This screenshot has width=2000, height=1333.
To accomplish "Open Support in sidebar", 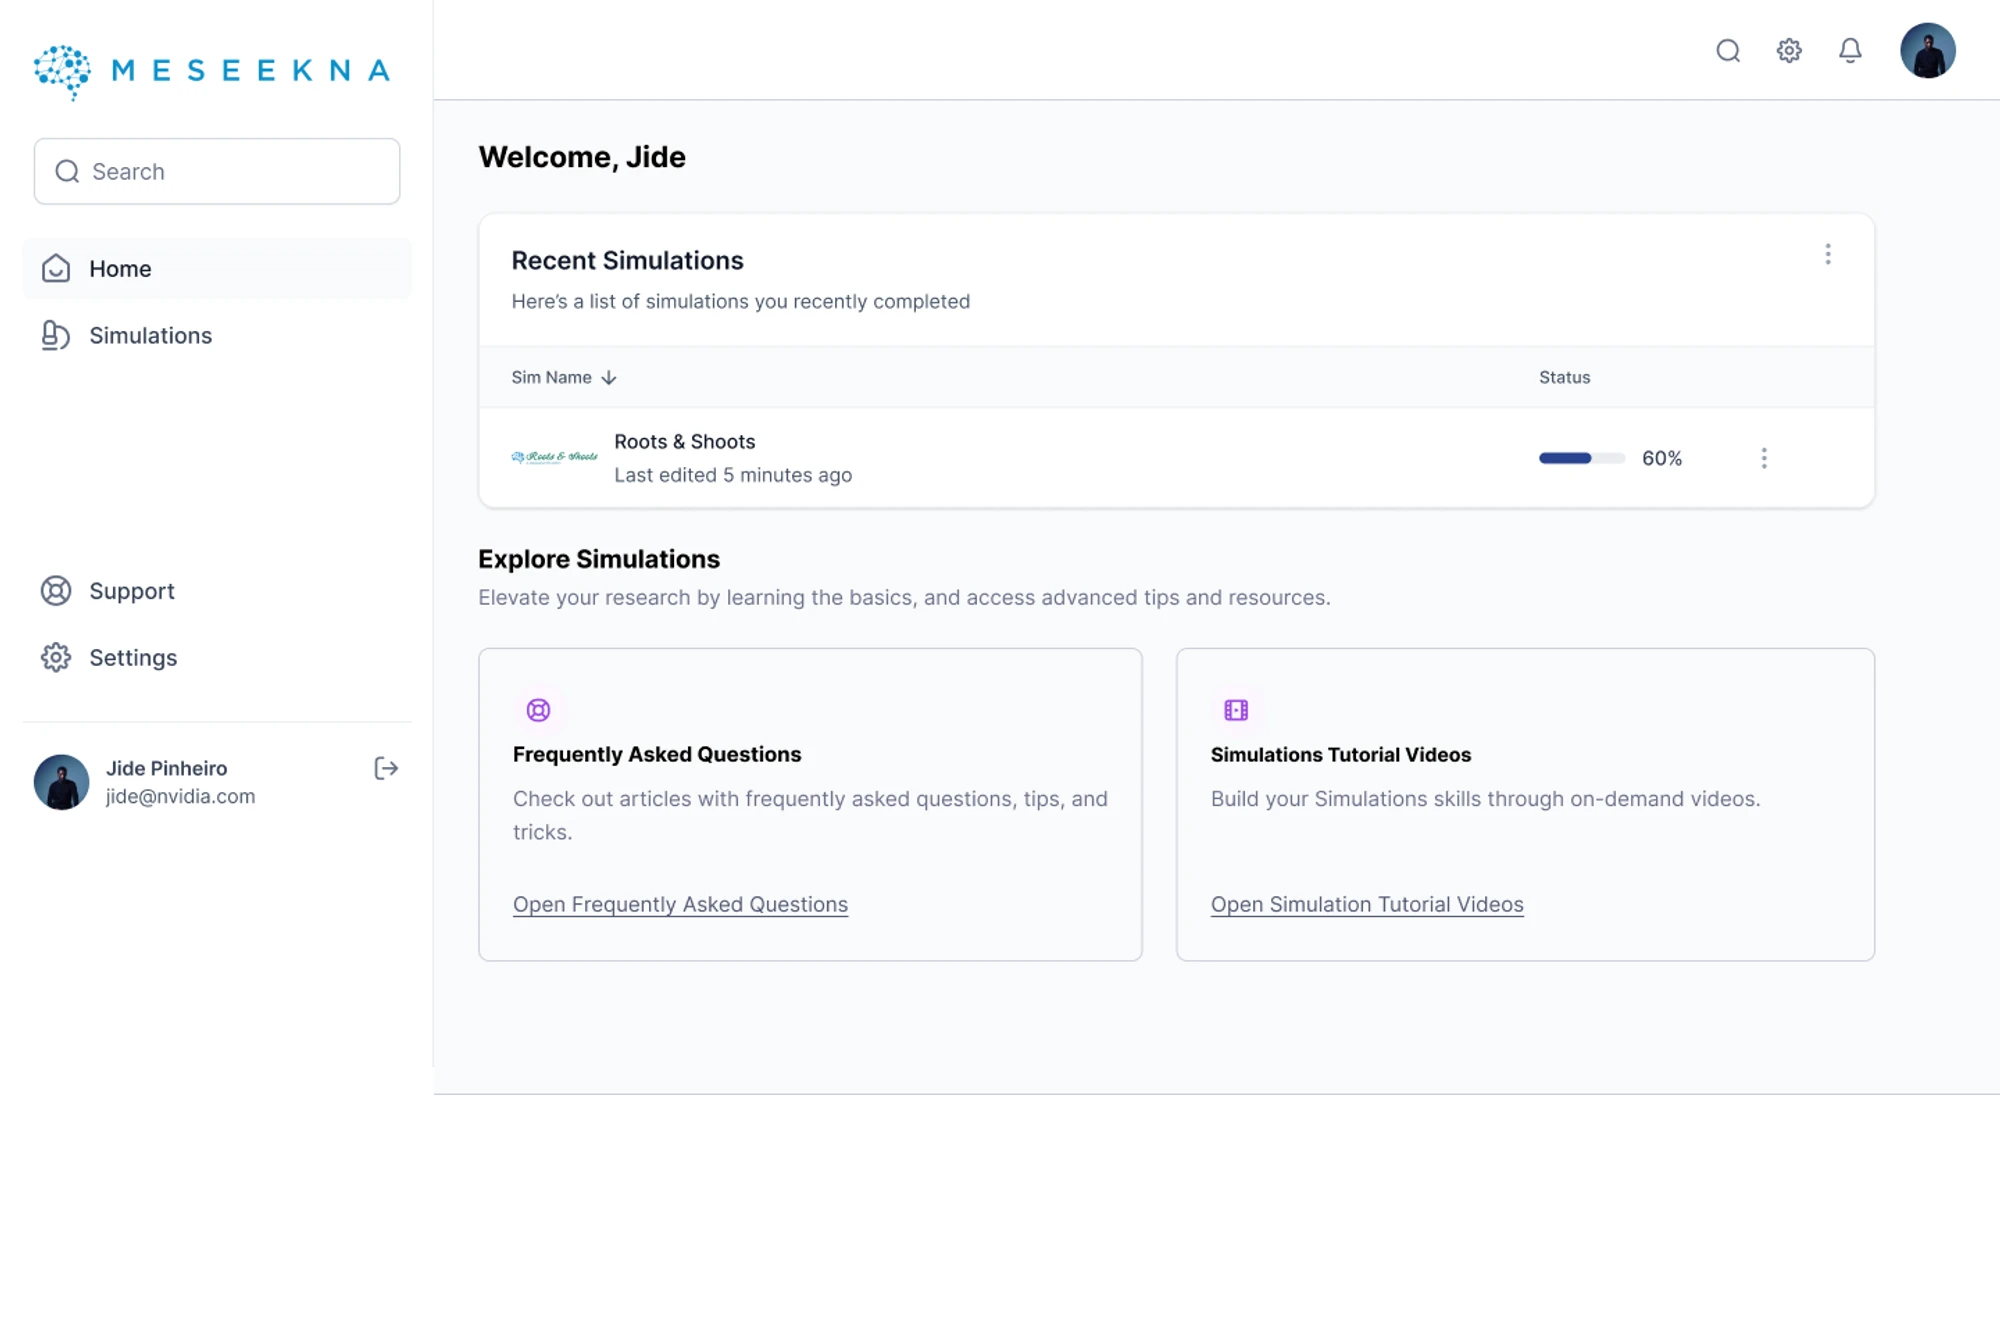I will 131,591.
